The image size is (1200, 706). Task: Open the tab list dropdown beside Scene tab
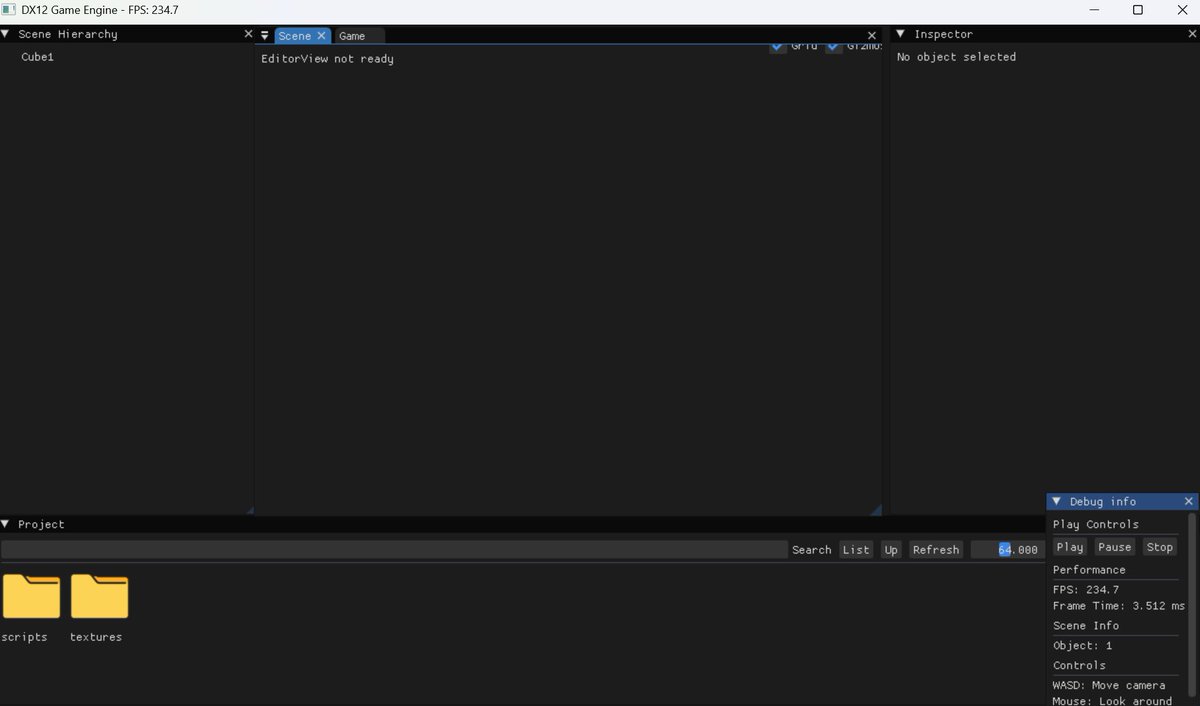[265, 36]
